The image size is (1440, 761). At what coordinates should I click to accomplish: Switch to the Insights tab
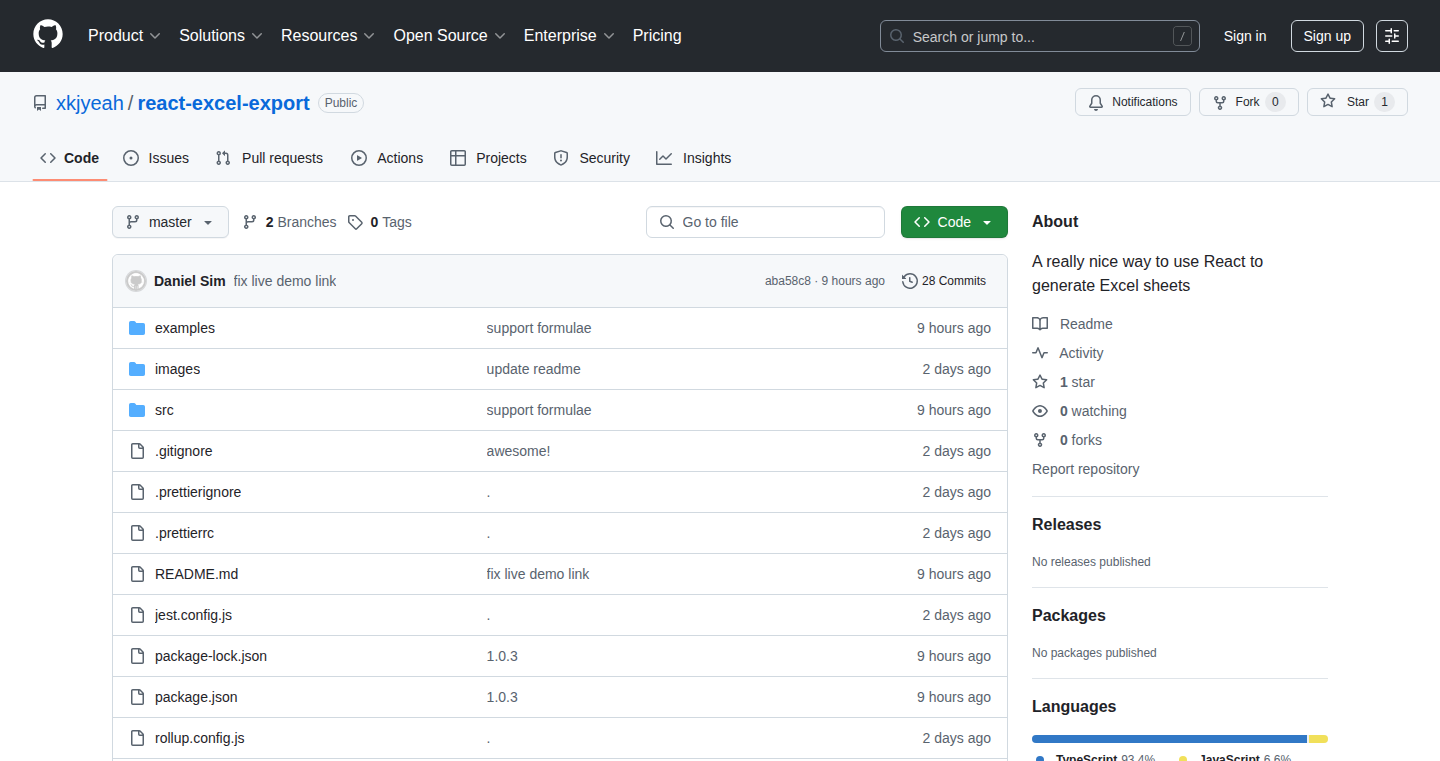pos(694,158)
